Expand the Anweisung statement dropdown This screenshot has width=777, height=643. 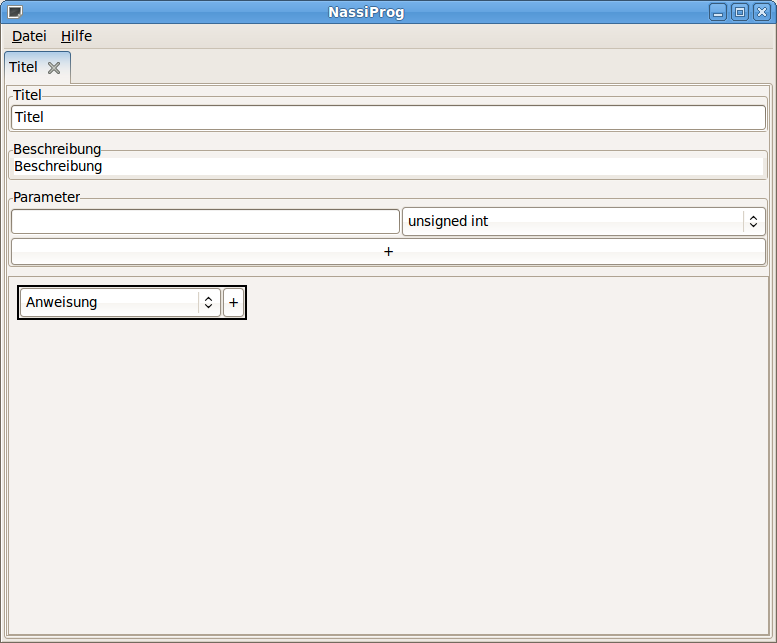111,302
